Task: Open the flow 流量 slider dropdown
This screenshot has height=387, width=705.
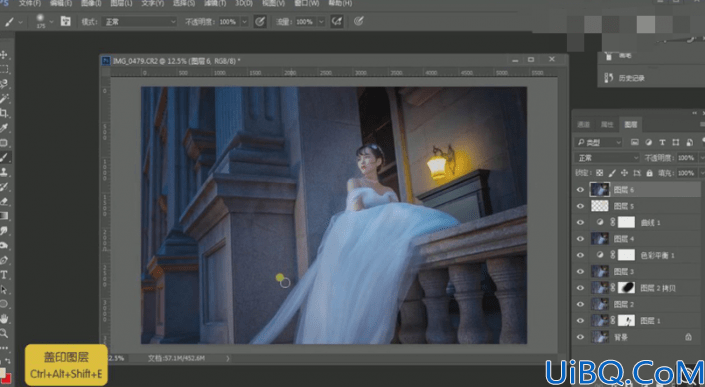Action: (321, 22)
